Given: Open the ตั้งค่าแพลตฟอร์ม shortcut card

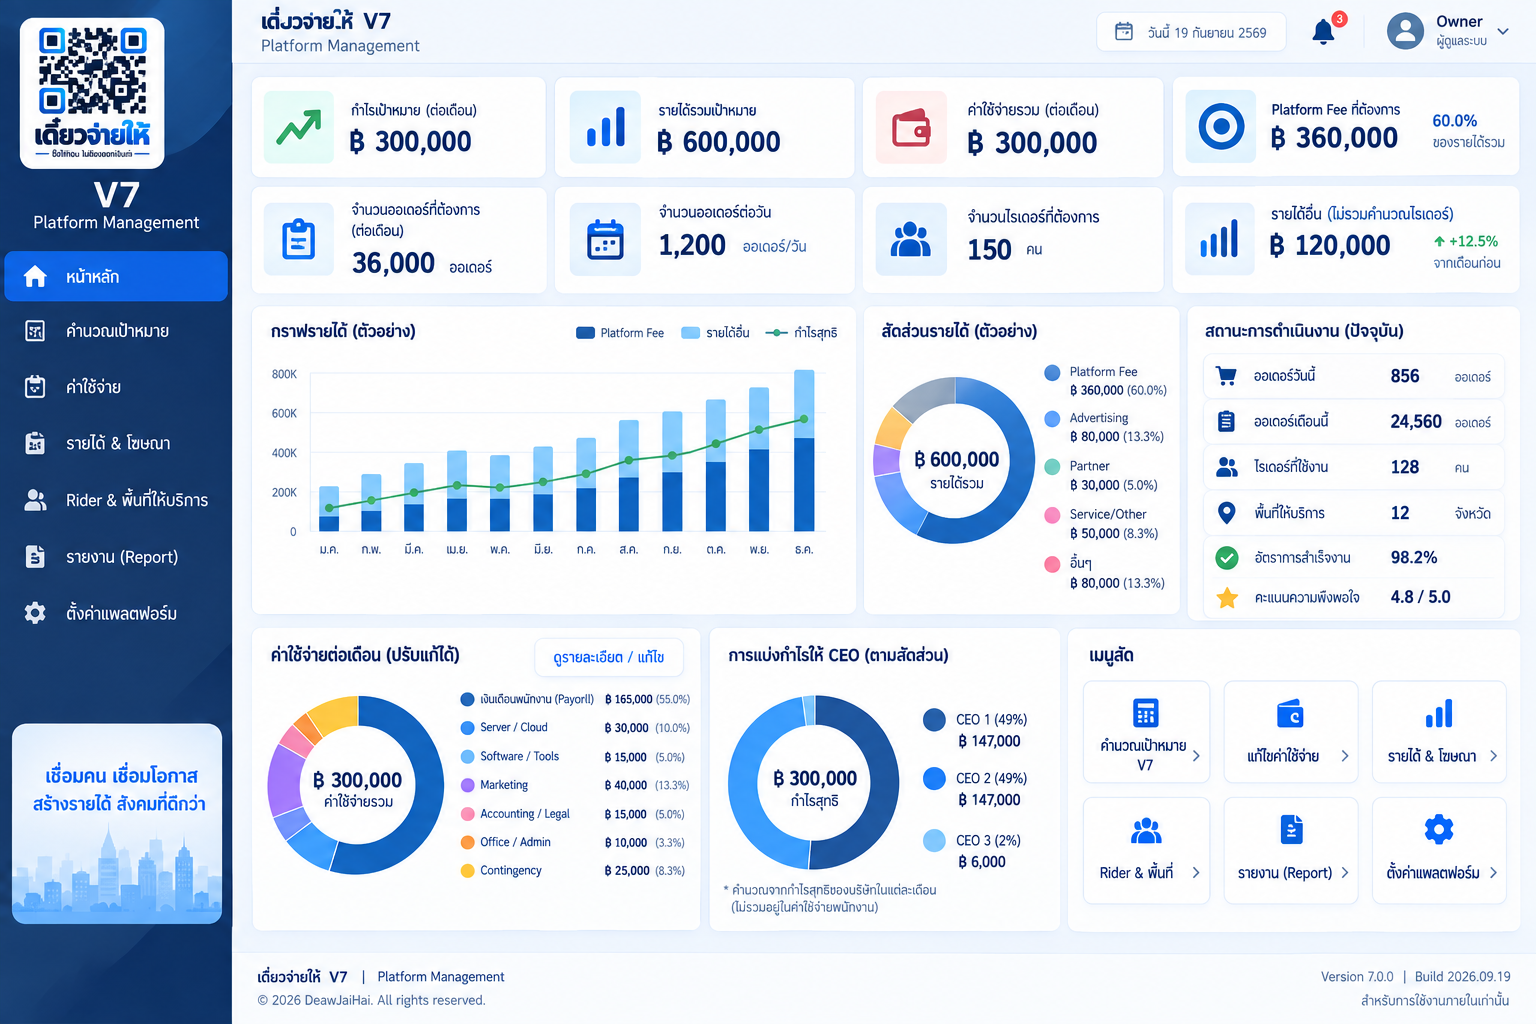Looking at the screenshot, I should [1439, 851].
